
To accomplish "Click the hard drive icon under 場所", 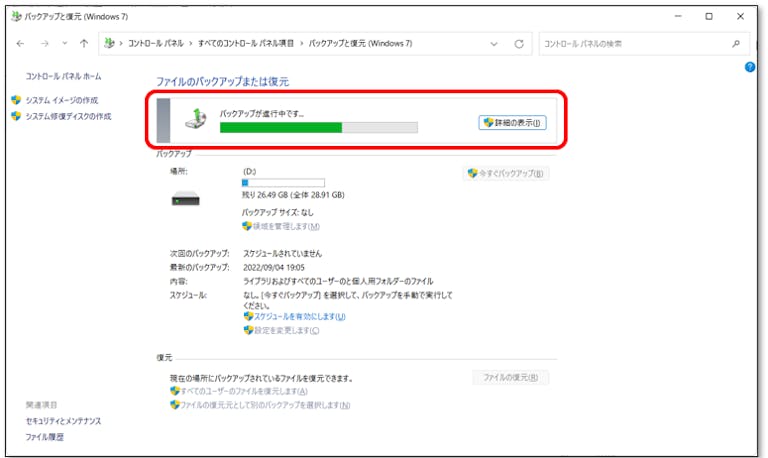I will coord(186,198).
